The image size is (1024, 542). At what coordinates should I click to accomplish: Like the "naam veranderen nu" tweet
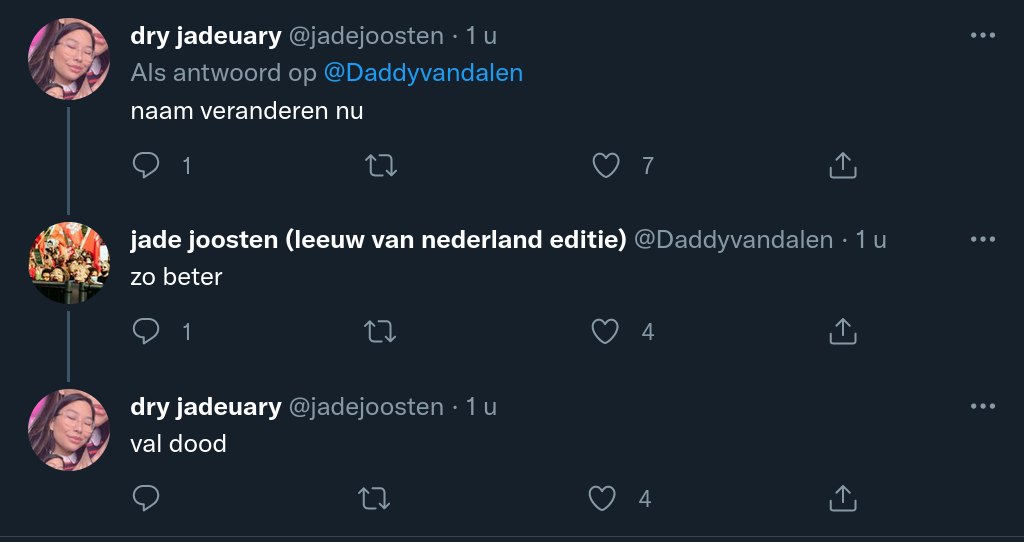click(x=606, y=165)
